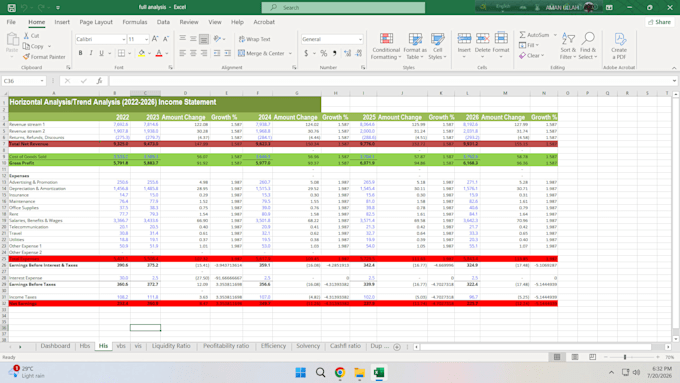Apply the yellow fill color bucket

(x=141, y=53)
